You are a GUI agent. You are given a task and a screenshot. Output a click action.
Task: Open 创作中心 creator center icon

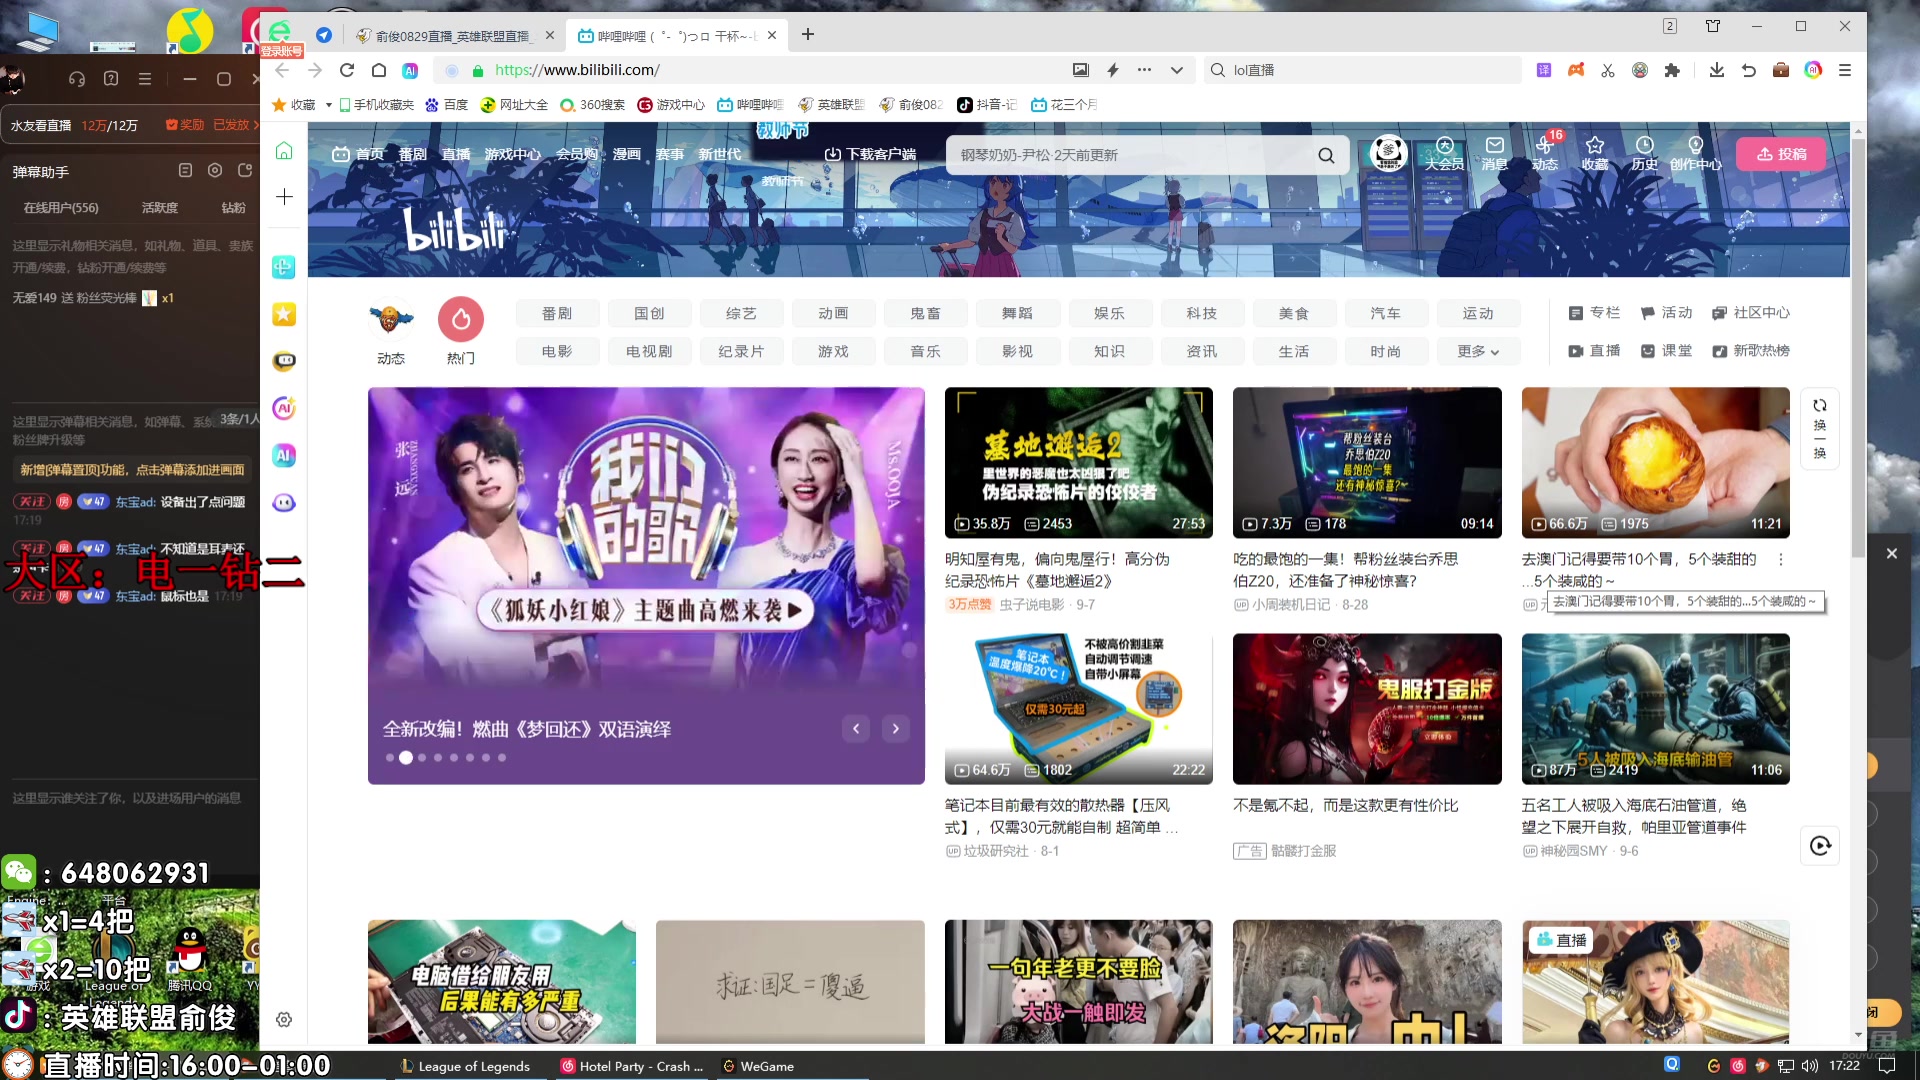(1696, 154)
